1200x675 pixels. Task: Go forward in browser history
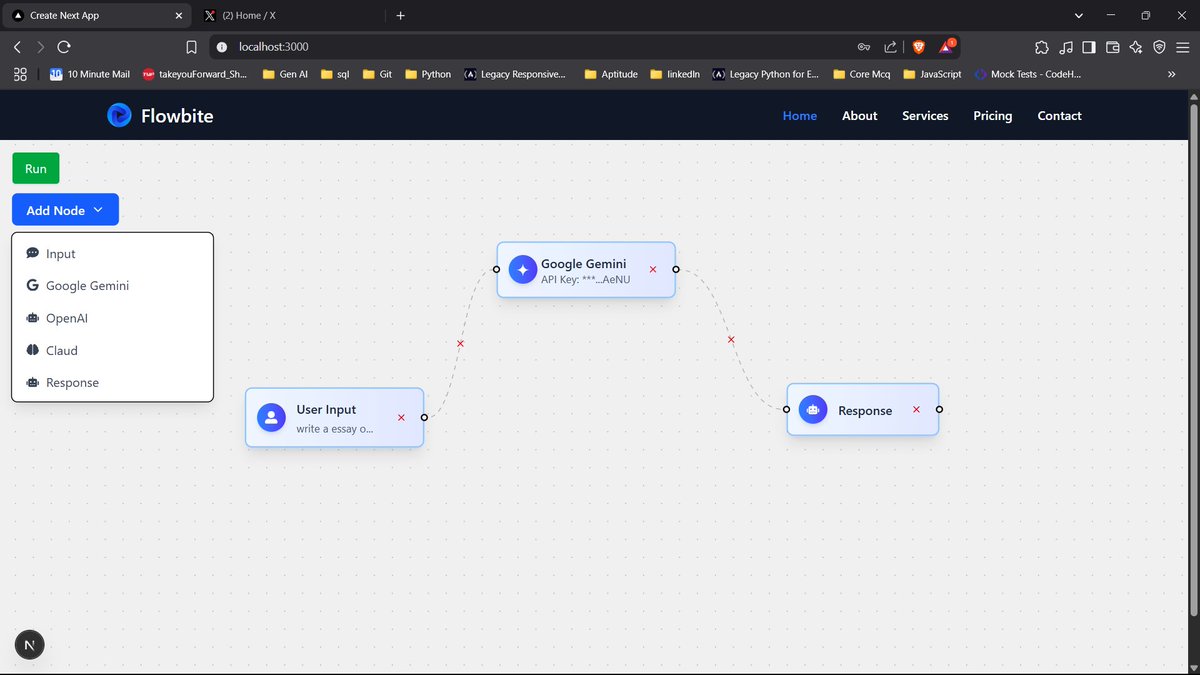pos(40,47)
